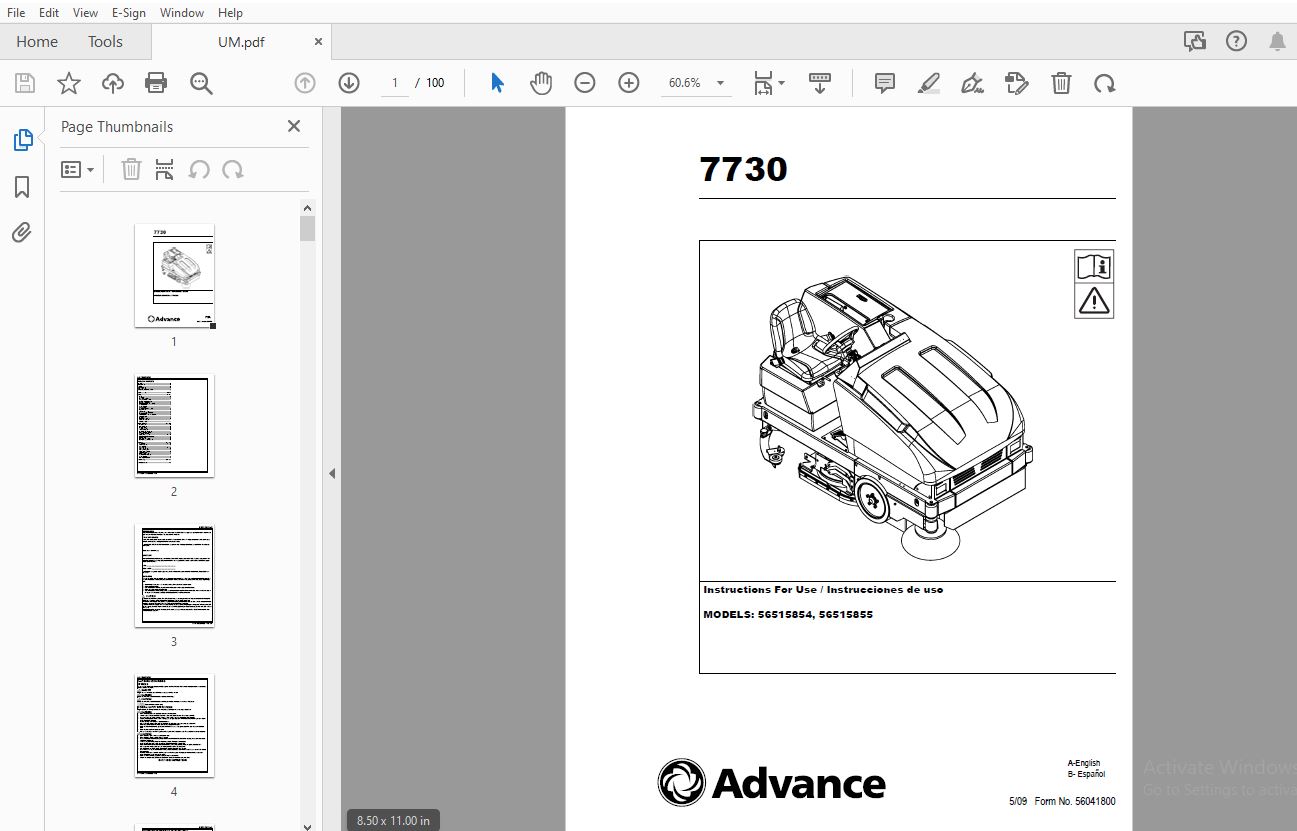Delete selected thumbnail page trash icon
This screenshot has width=1297, height=831.
point(131,169)
